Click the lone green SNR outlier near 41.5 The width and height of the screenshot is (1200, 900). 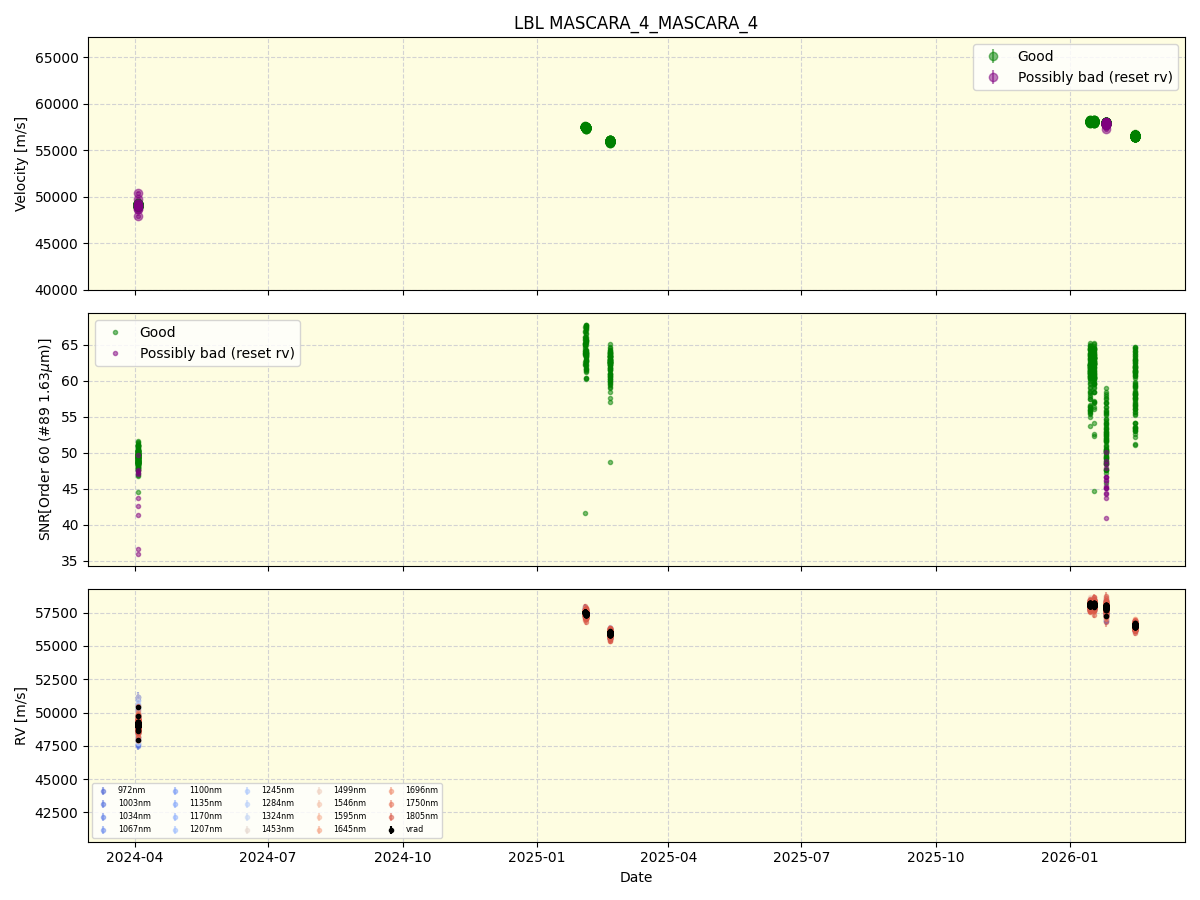tap(586, 513)
